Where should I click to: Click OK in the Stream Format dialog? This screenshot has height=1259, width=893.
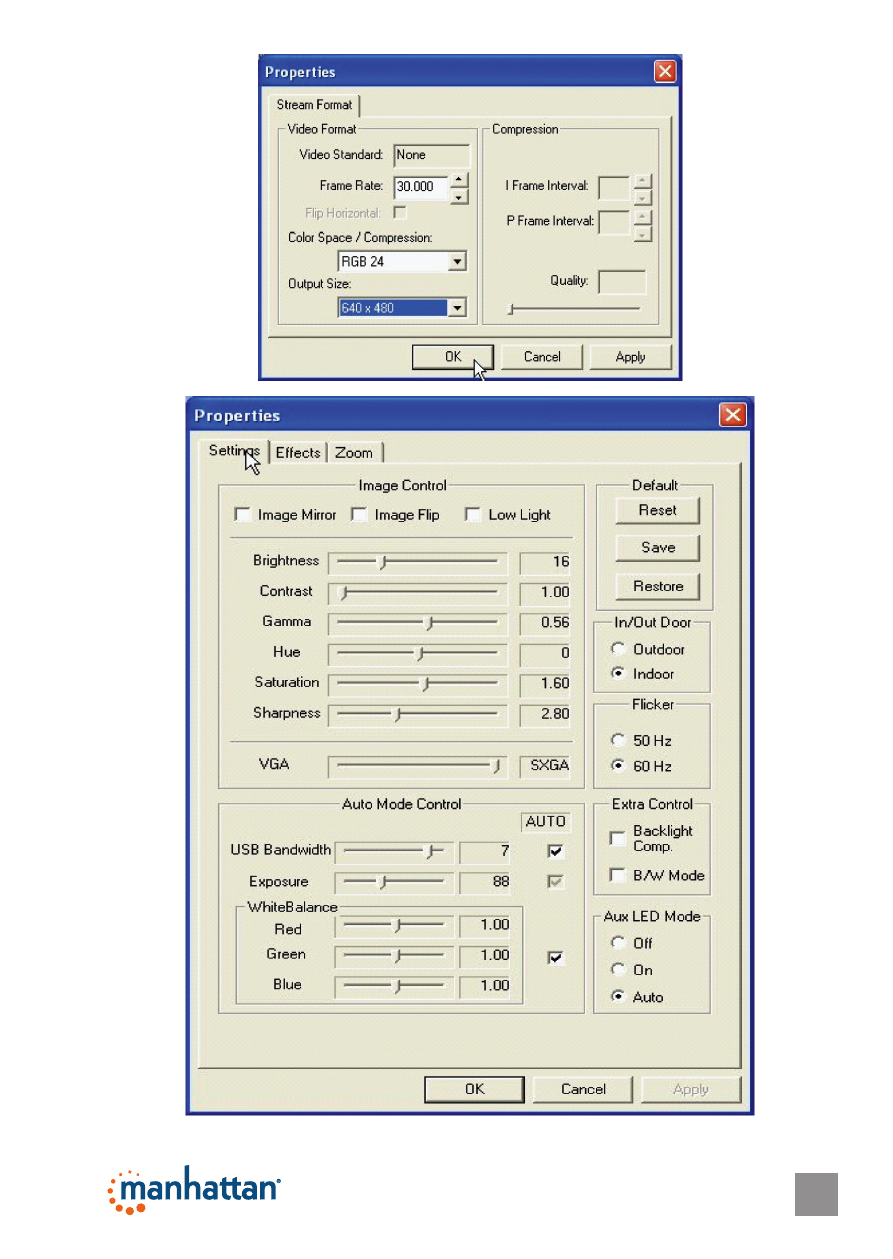pyautogui.click(x=453, y=357)
